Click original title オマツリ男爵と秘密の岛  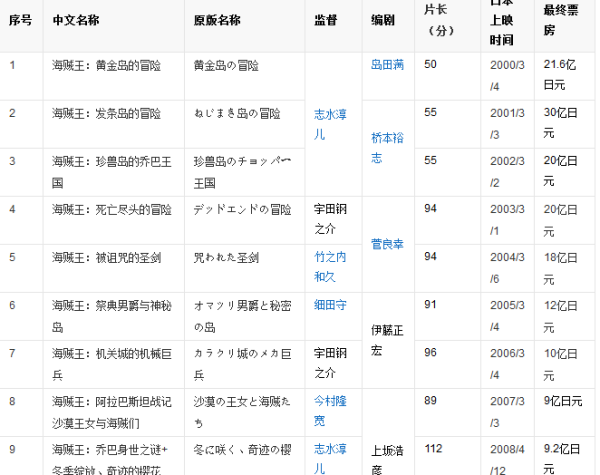click(242, 316)
